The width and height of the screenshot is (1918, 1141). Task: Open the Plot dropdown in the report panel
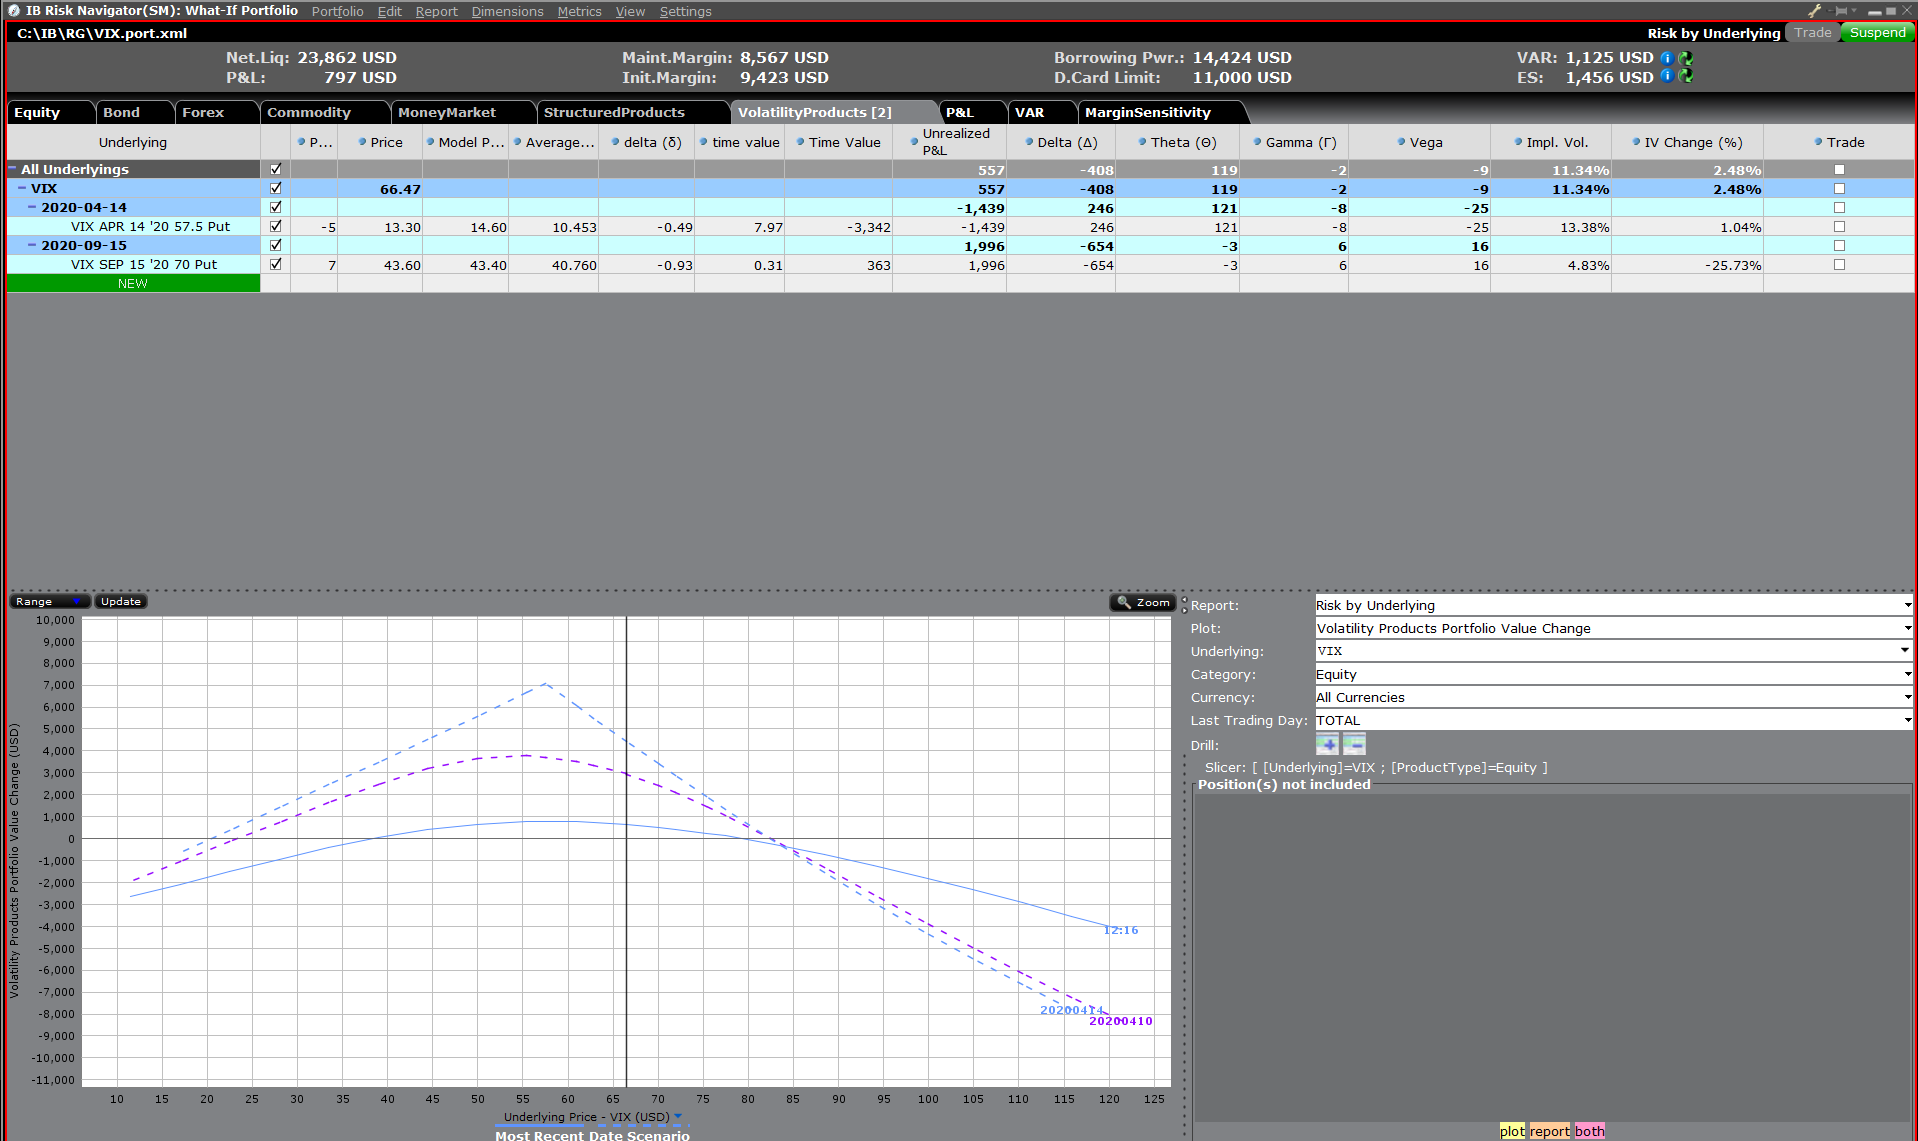pyautogui.click(x=1905, y=628)
